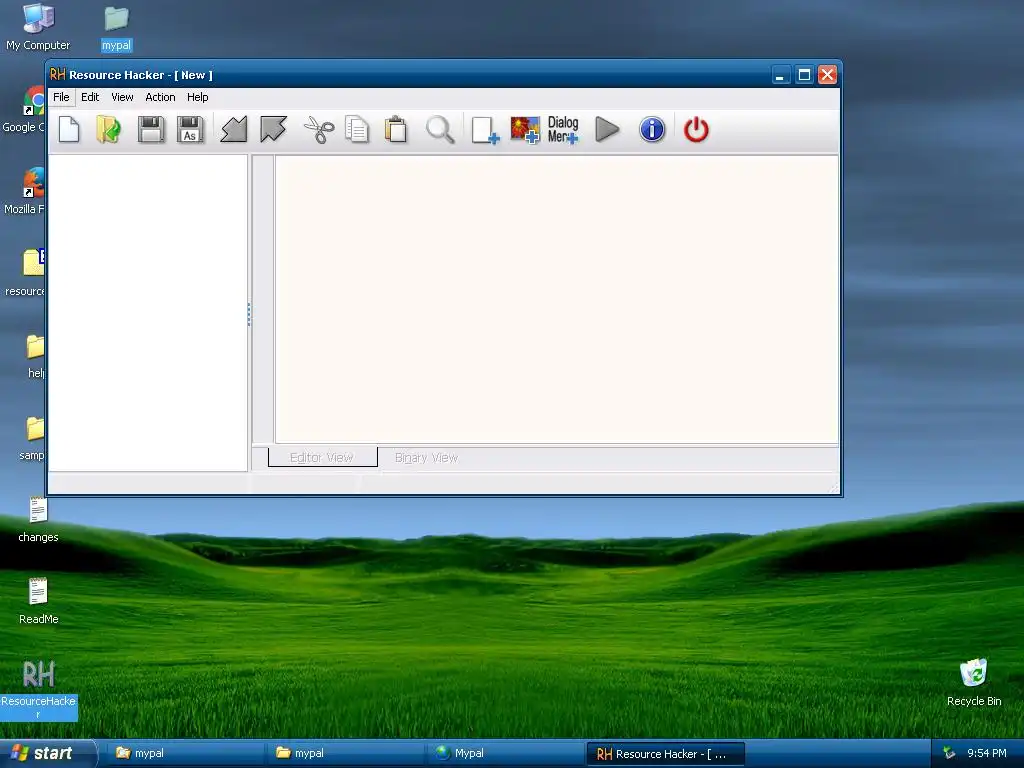Open the Action menu
Viewport: 1024px width, 768px height.
point(160,97)
